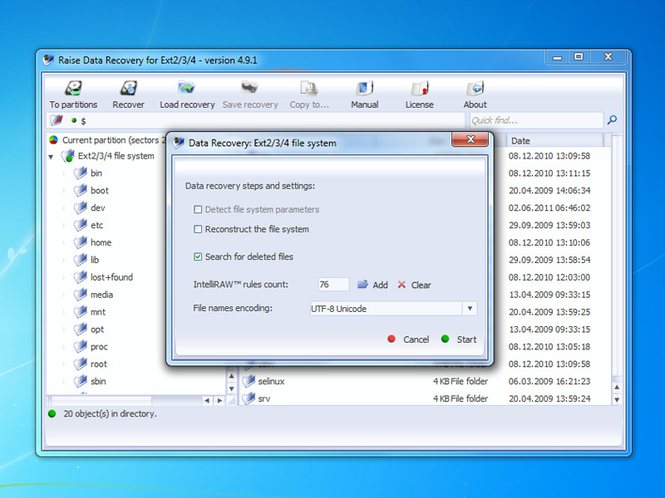Click the tree horizontal scrollbar right arrow

pyautogui.click(x=219, y=400)
